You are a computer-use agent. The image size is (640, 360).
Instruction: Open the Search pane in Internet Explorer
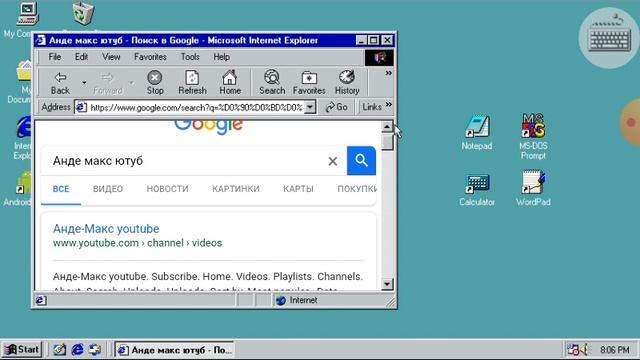(x=272, y=83)
